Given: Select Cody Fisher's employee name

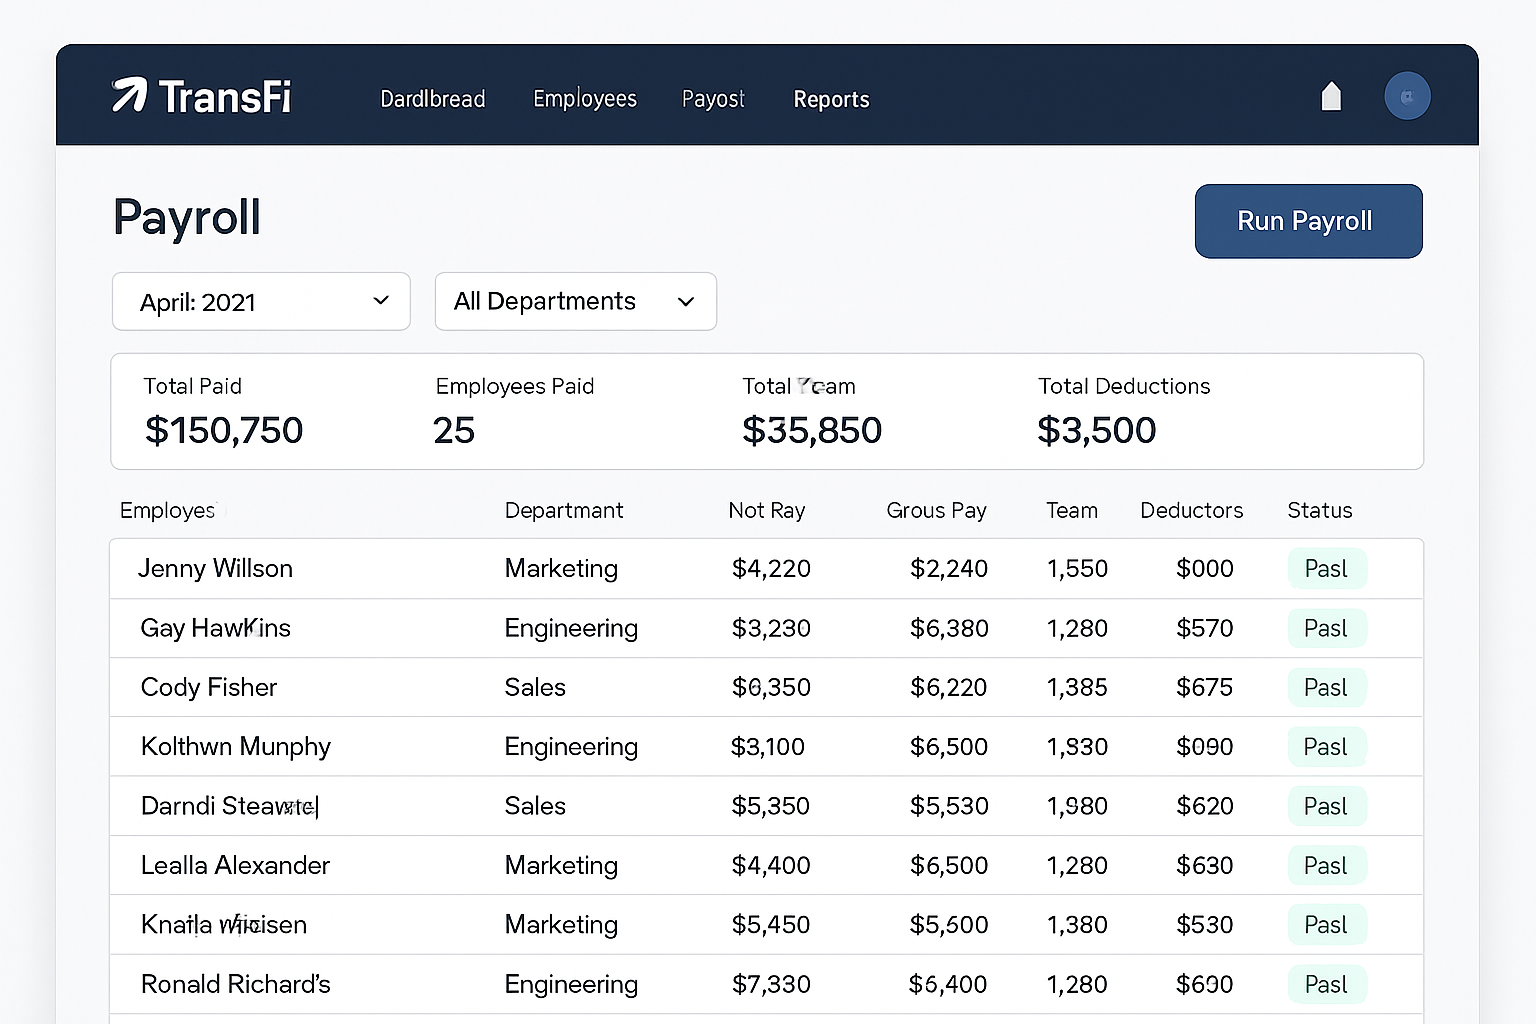Looking at the screenshot, I should [x=209, y=687].
